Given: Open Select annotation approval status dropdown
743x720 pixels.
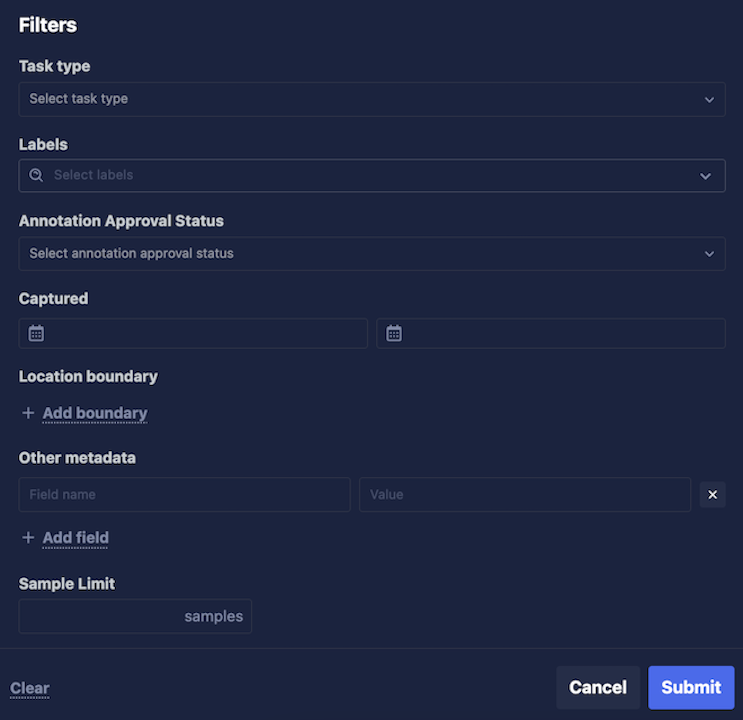Looking at the screenshot, I should tap(372, 254).
